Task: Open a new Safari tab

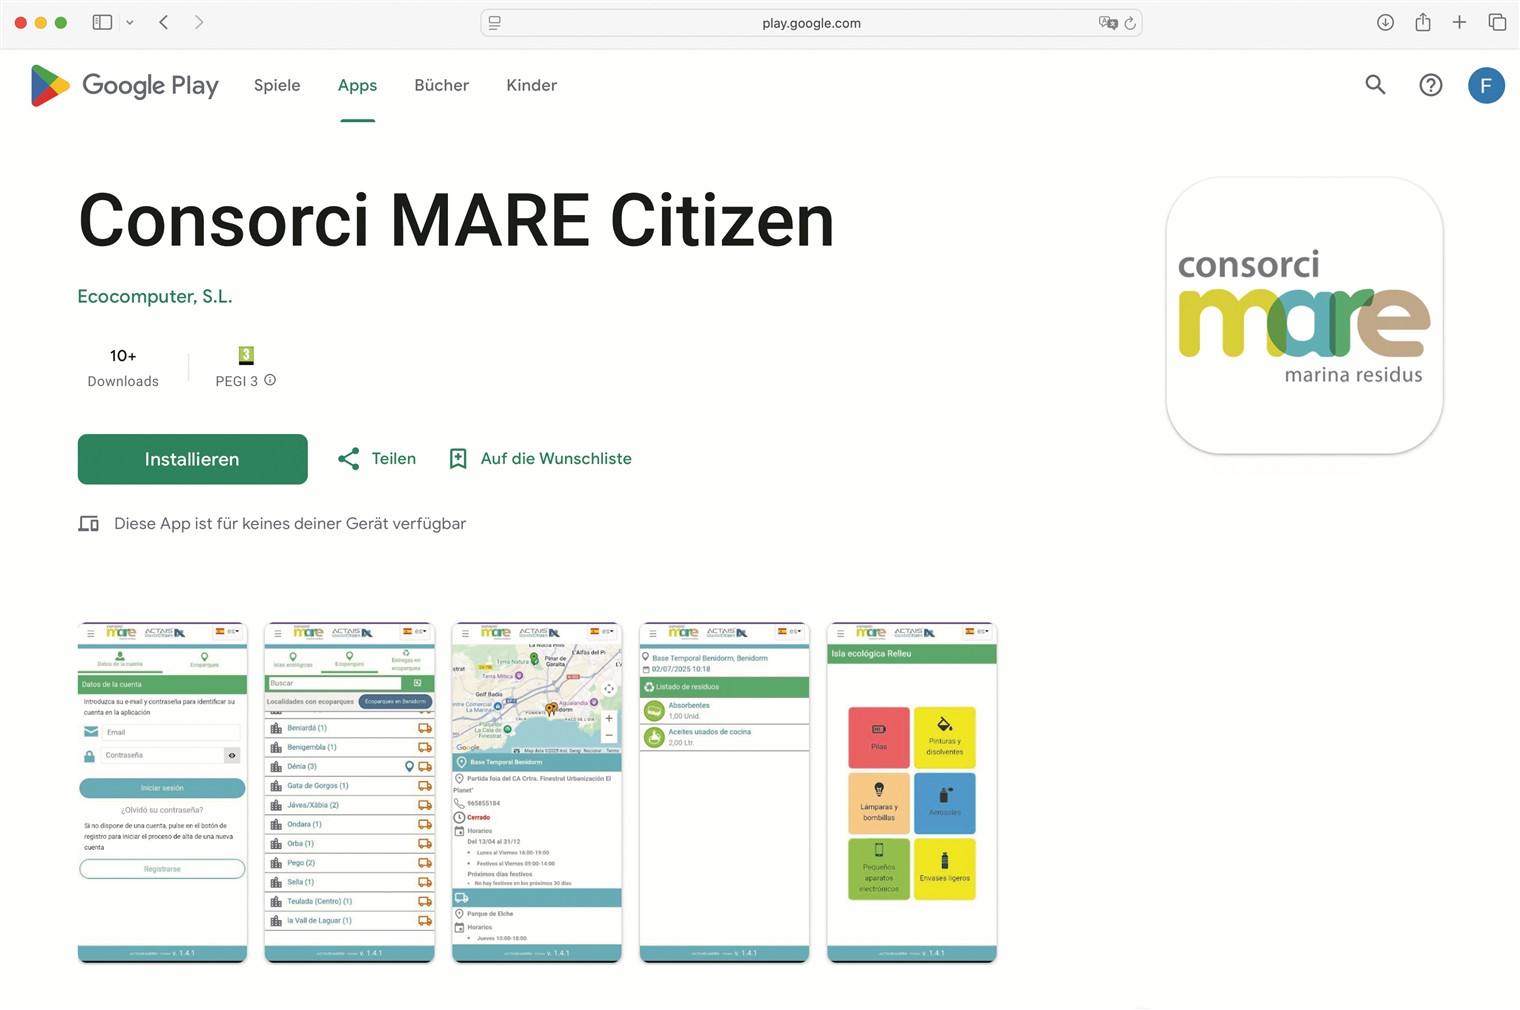Action: coord(1459,22)
